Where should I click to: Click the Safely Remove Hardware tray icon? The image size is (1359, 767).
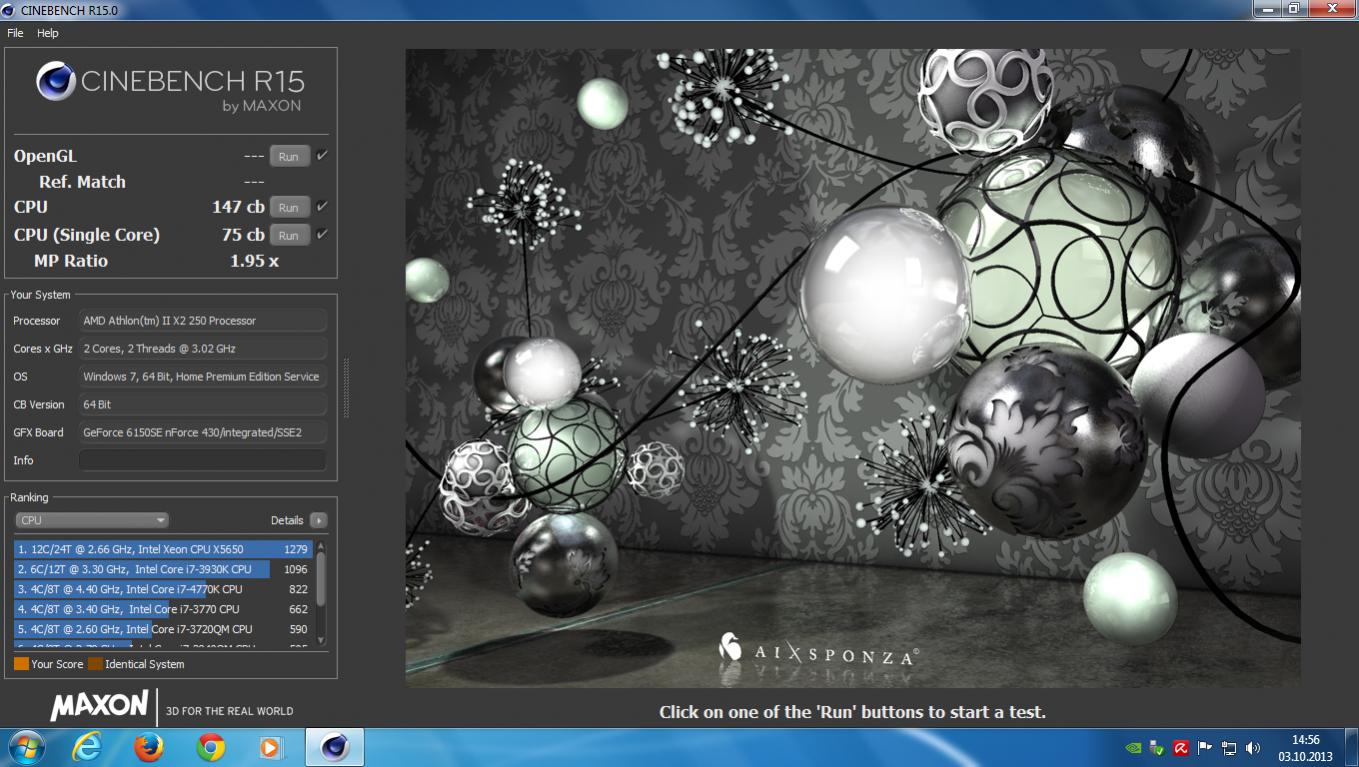[1156, 748]
